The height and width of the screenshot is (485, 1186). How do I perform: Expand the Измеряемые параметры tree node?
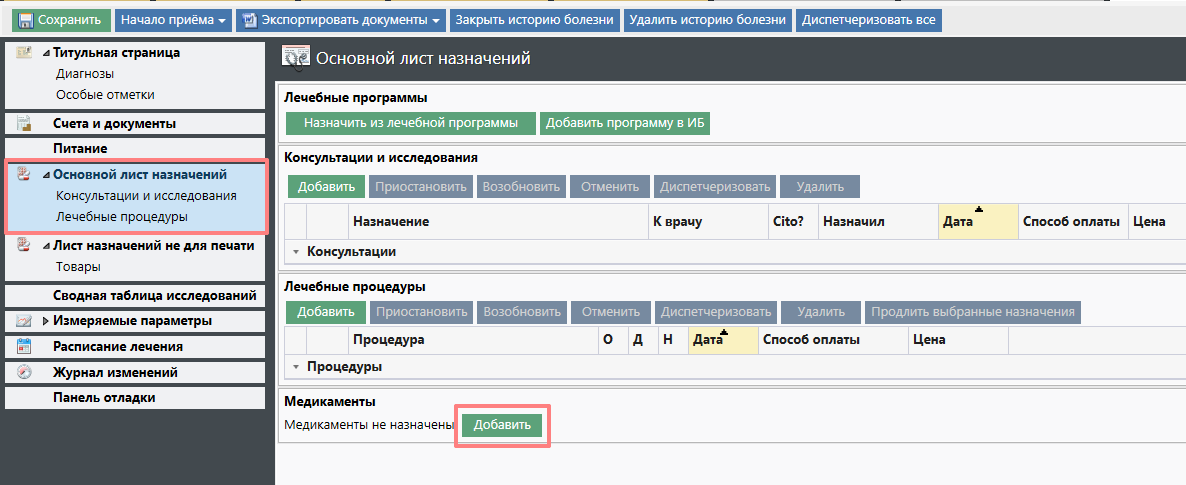click(46, 321)
